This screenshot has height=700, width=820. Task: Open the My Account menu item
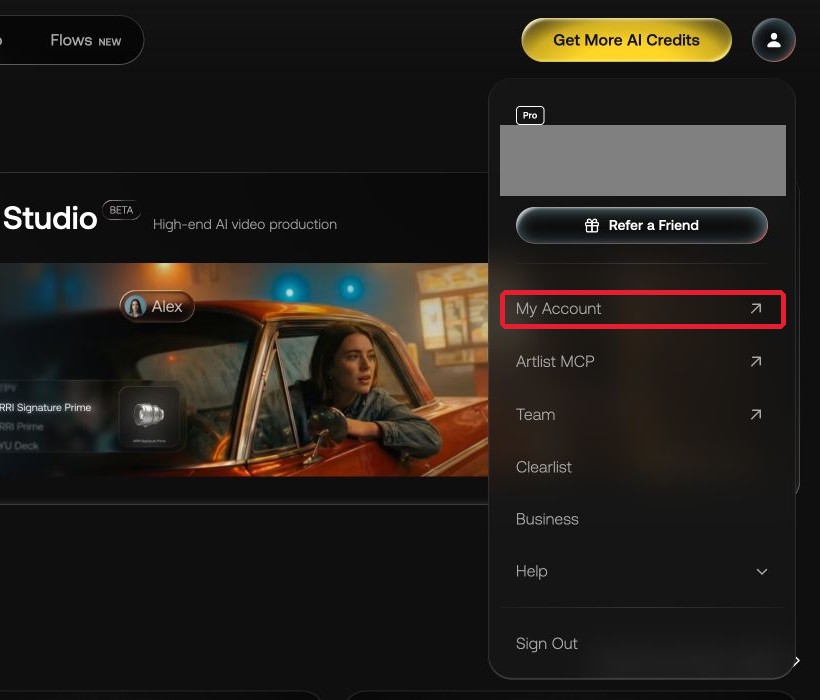[643, 309]
